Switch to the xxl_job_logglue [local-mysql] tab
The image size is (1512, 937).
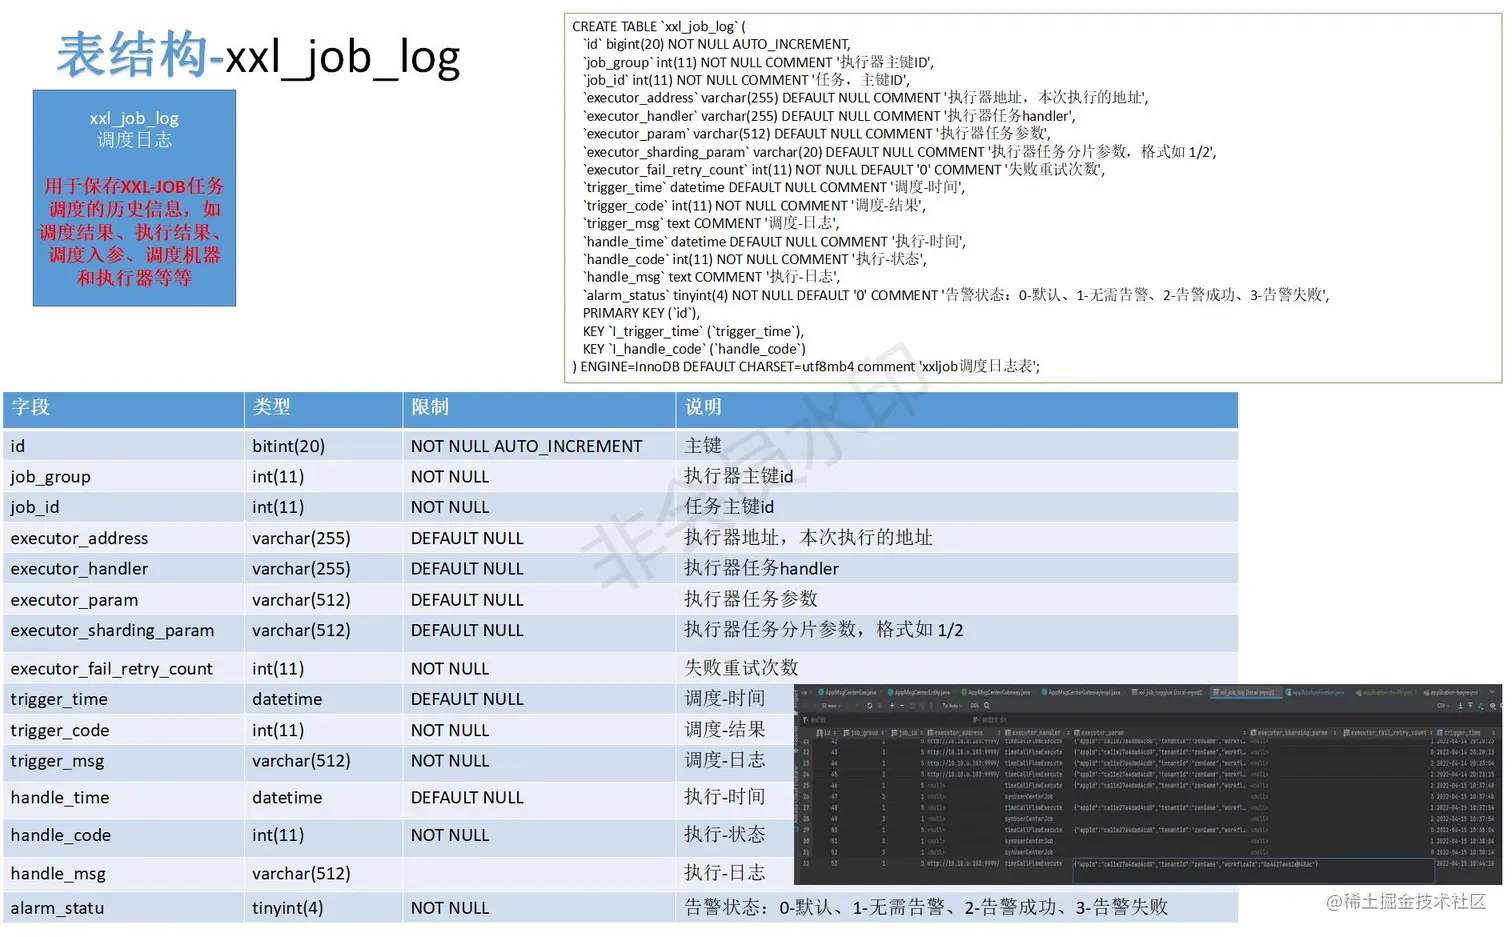tap(1166, 692)
